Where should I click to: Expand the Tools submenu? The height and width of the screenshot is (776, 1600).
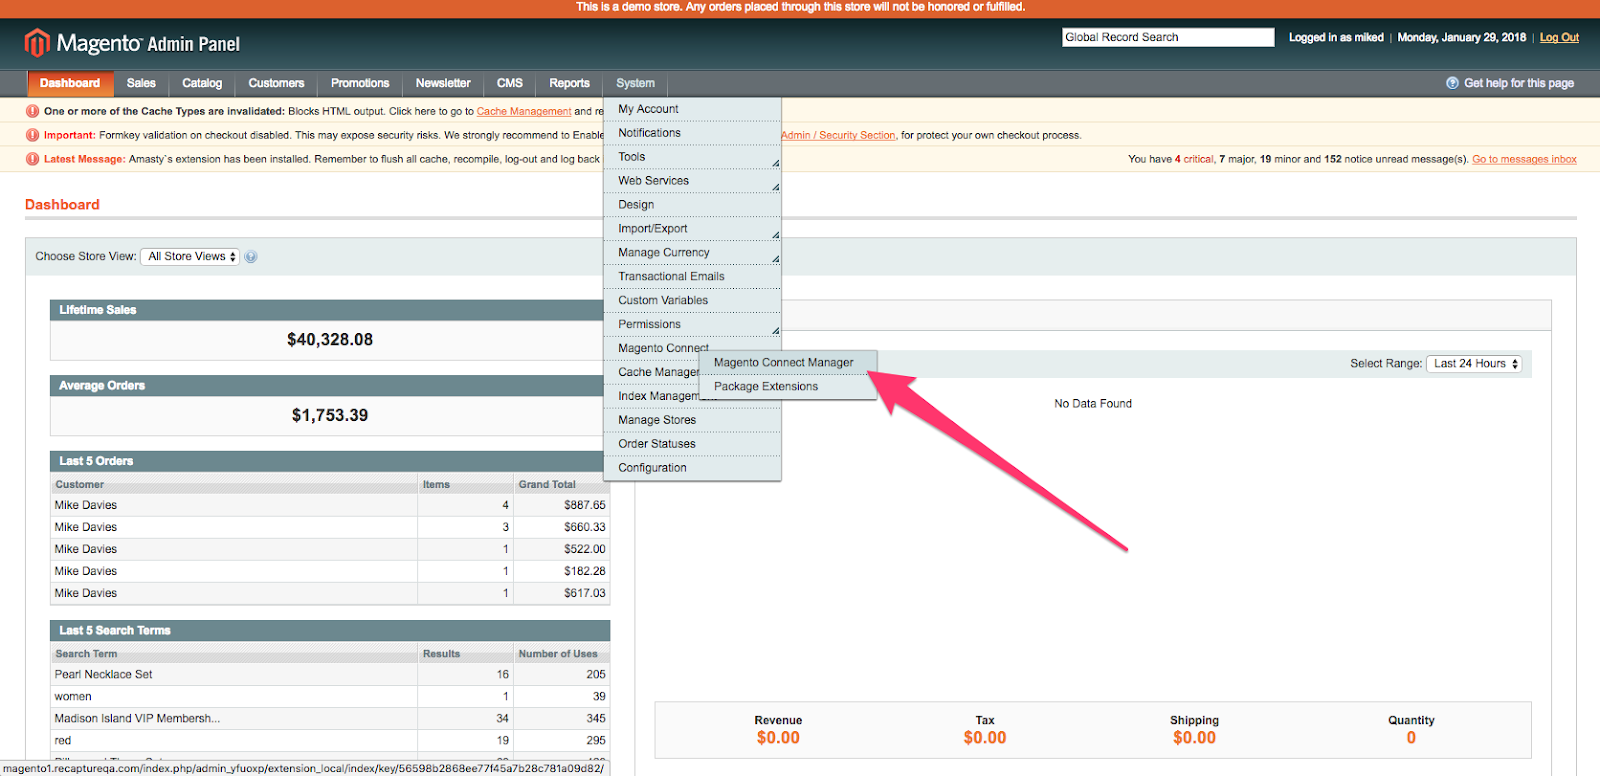(x=692, y=157)
